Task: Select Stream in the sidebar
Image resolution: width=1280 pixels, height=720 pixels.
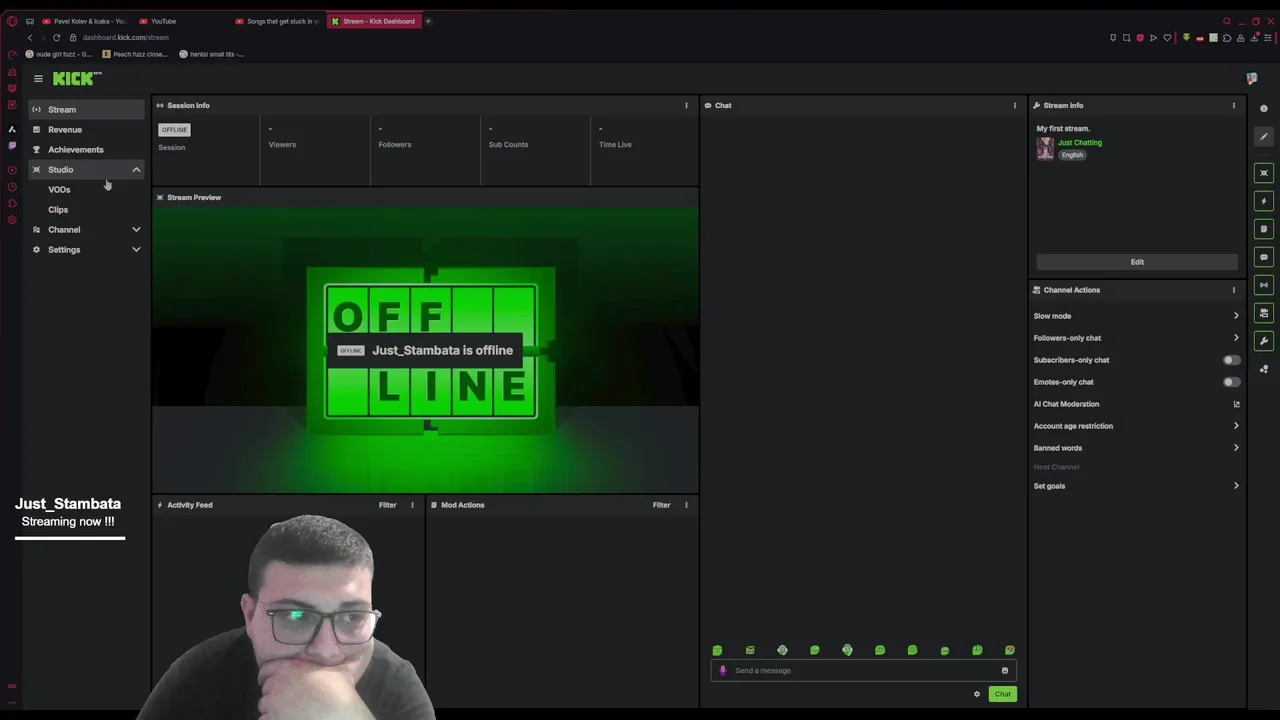Action: (86, 110)
